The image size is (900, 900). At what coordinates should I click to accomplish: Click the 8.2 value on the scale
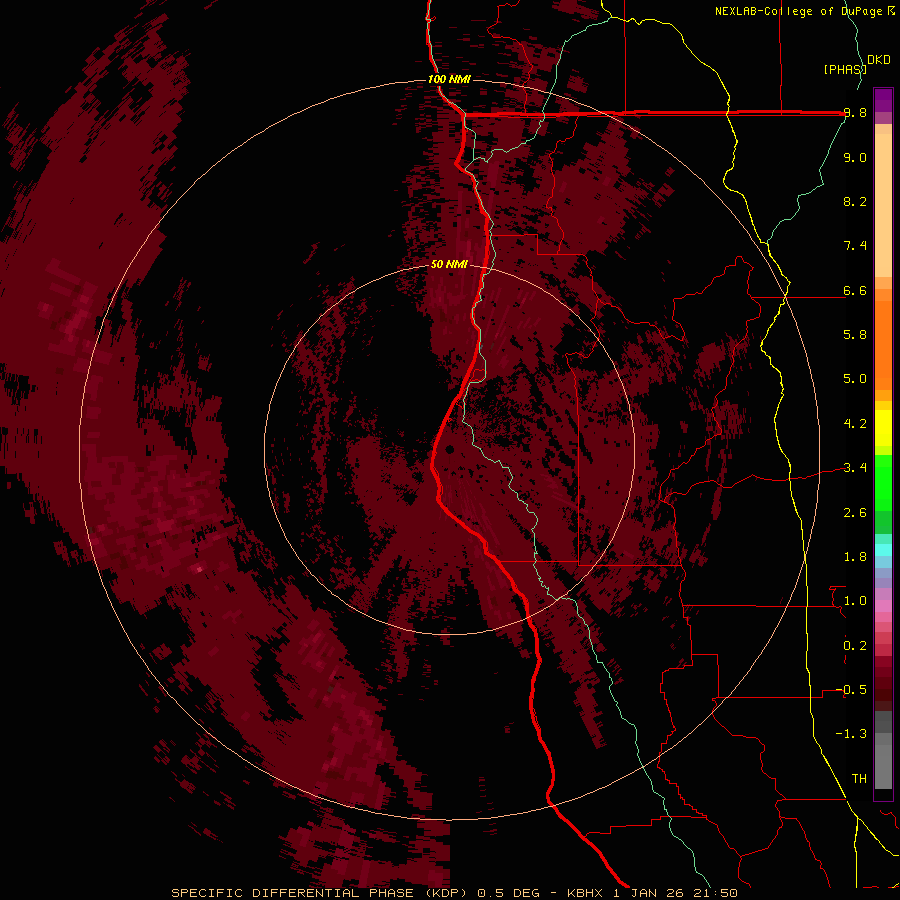[x=855, y=201]
